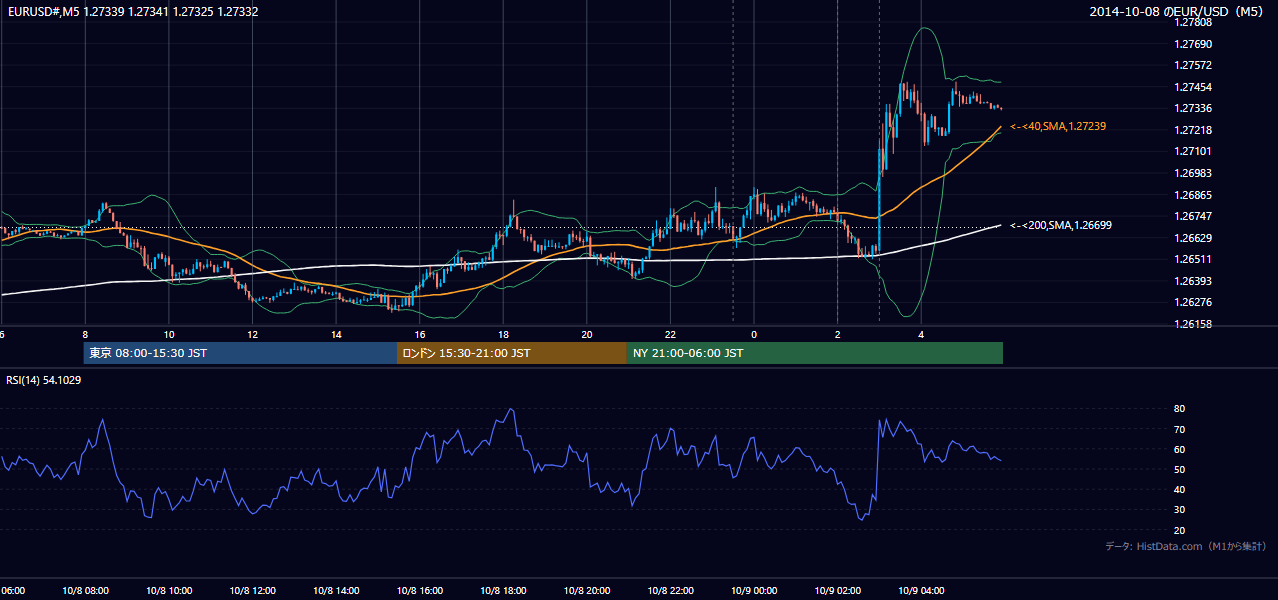Click price axis value 1.26747

(x=1194, y=216)
